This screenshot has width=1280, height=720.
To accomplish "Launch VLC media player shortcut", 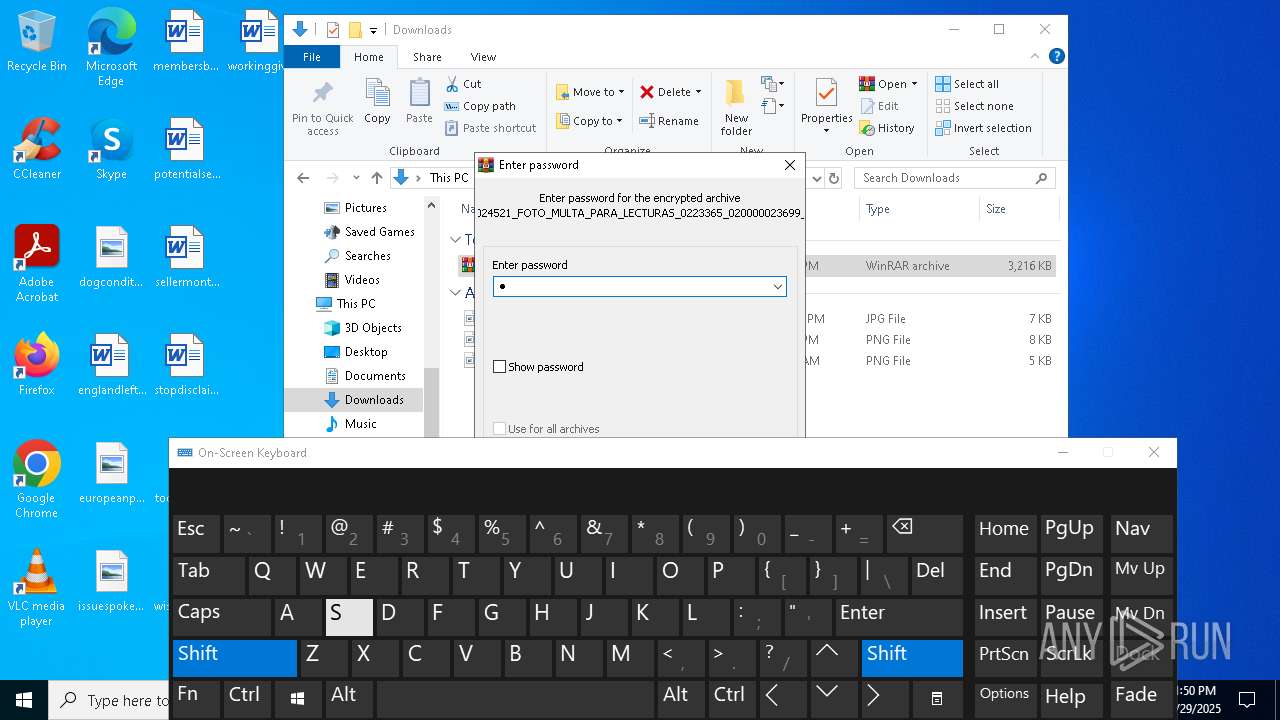I will 37,588.
